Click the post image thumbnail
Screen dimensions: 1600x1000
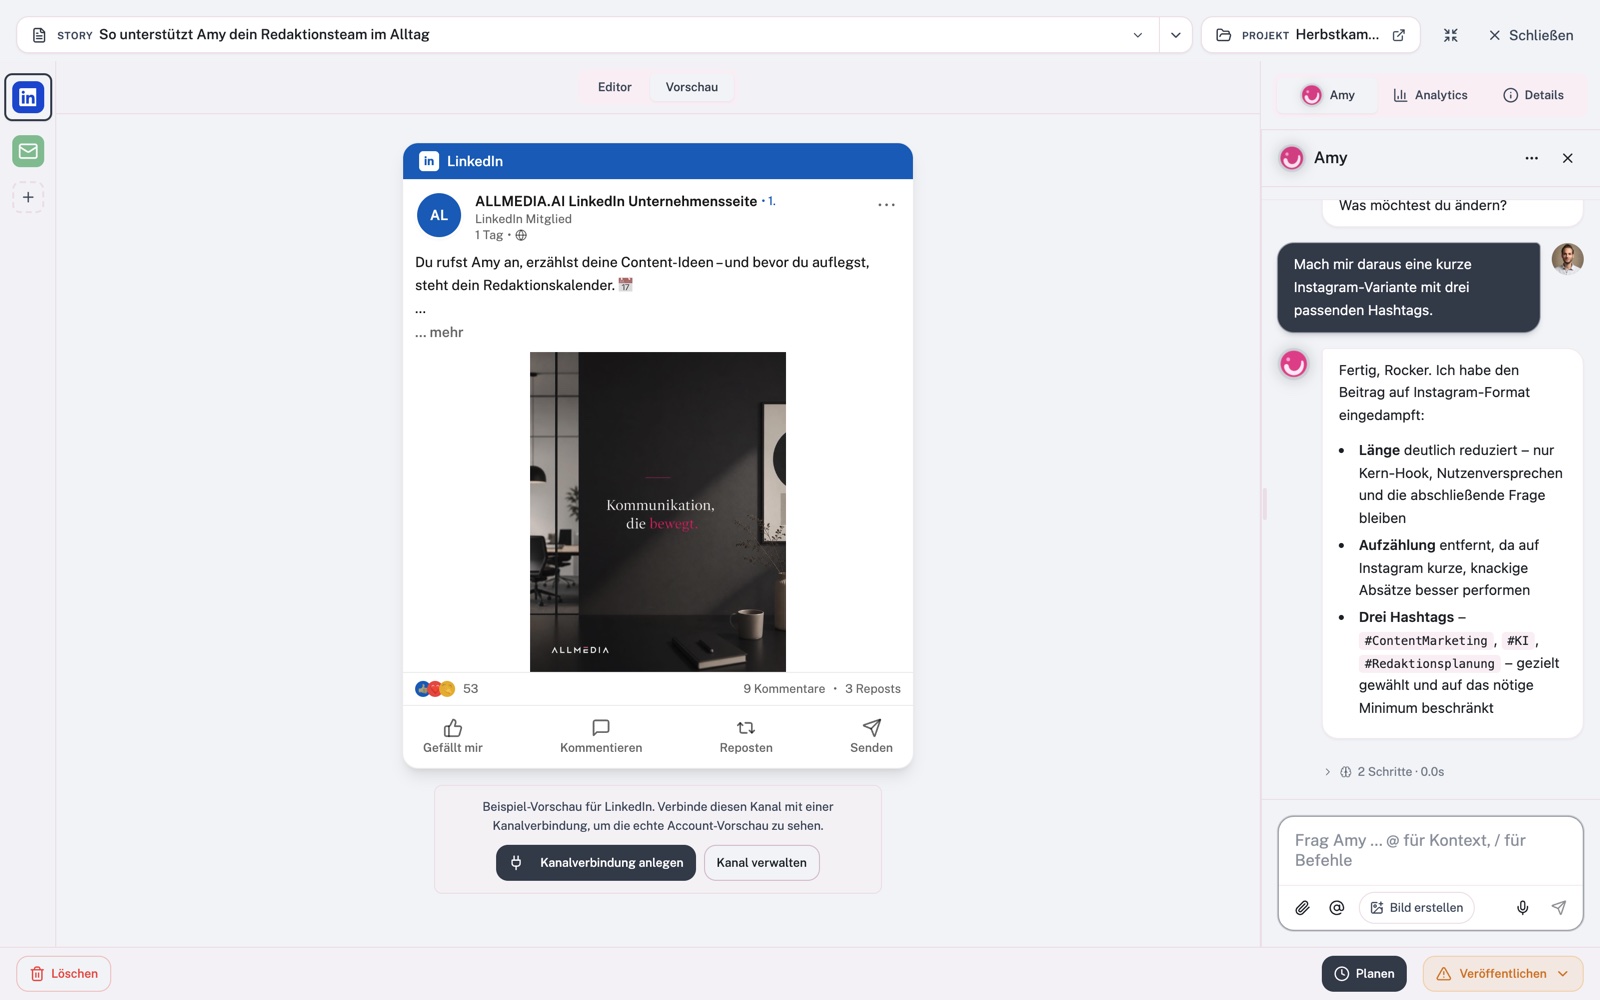click(x=658, y=511)
